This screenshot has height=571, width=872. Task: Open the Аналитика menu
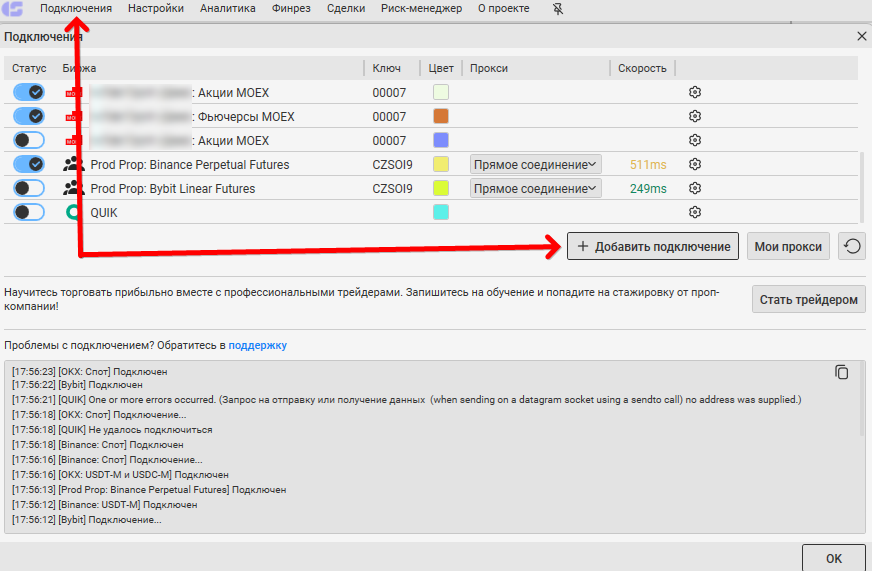[227, 9]
